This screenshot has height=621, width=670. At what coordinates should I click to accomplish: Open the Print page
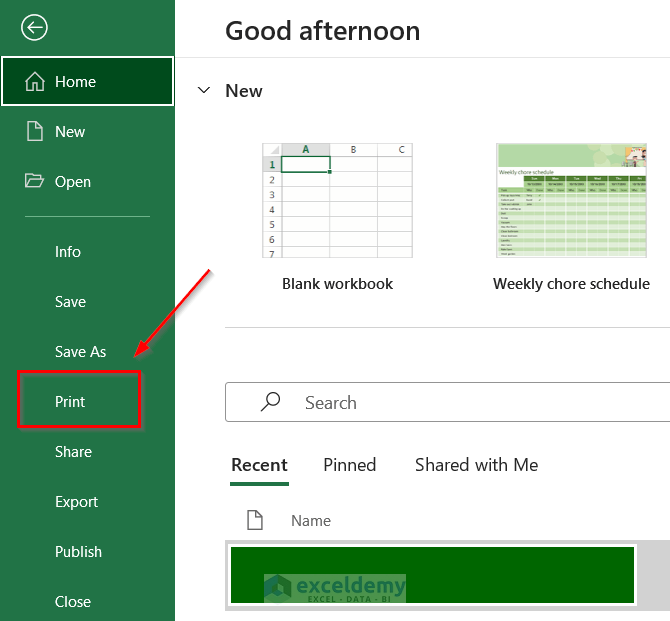(70, 402)
